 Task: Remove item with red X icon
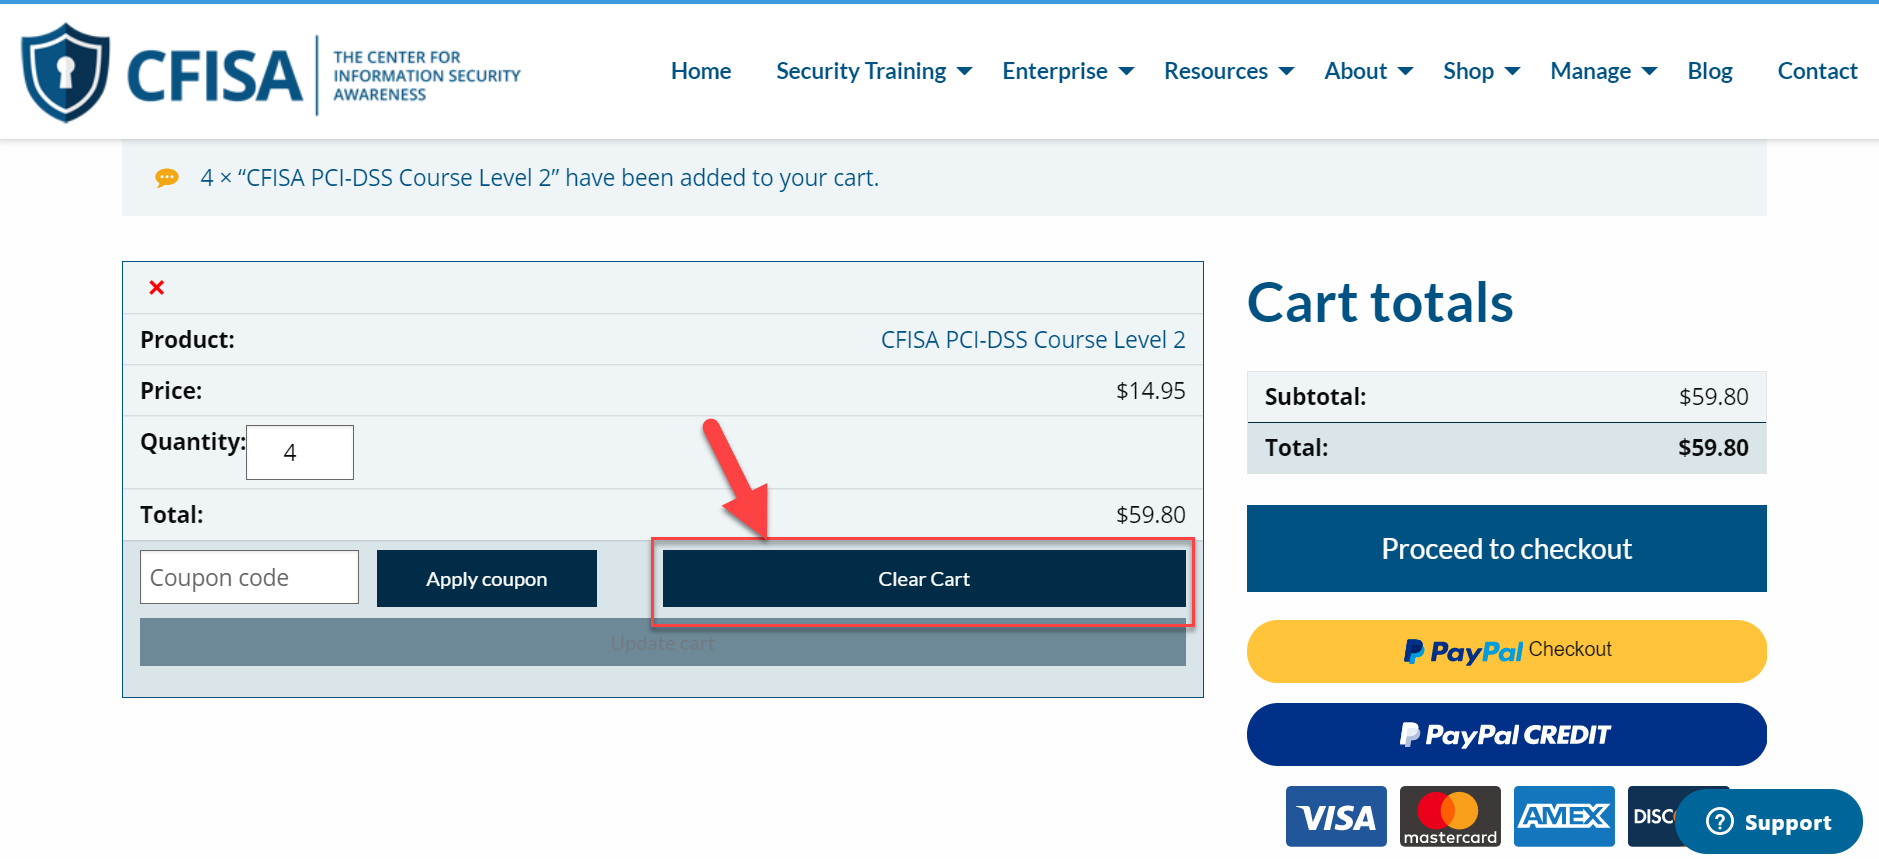[157, 288]
